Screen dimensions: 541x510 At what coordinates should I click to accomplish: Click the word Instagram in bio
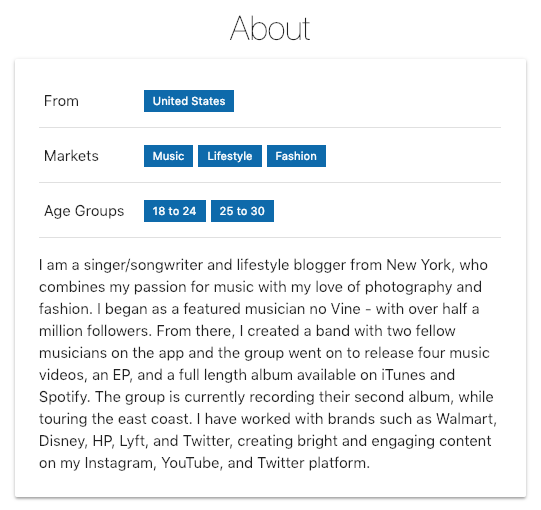[120, 463]
